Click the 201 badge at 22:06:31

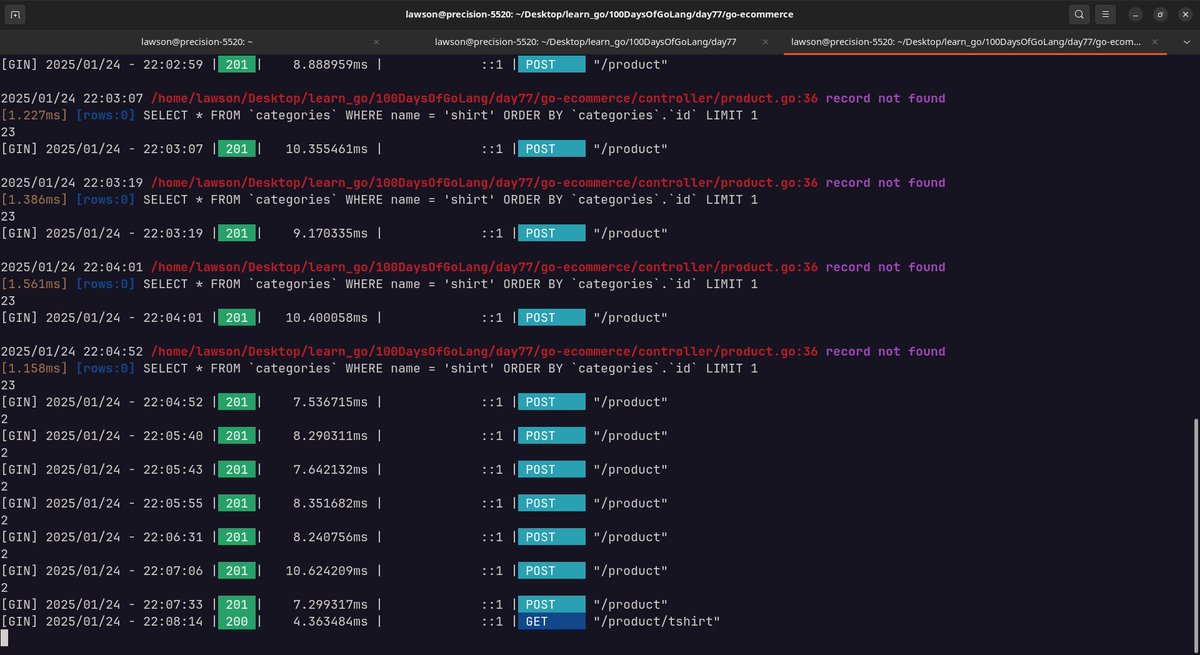pos(236,537)
